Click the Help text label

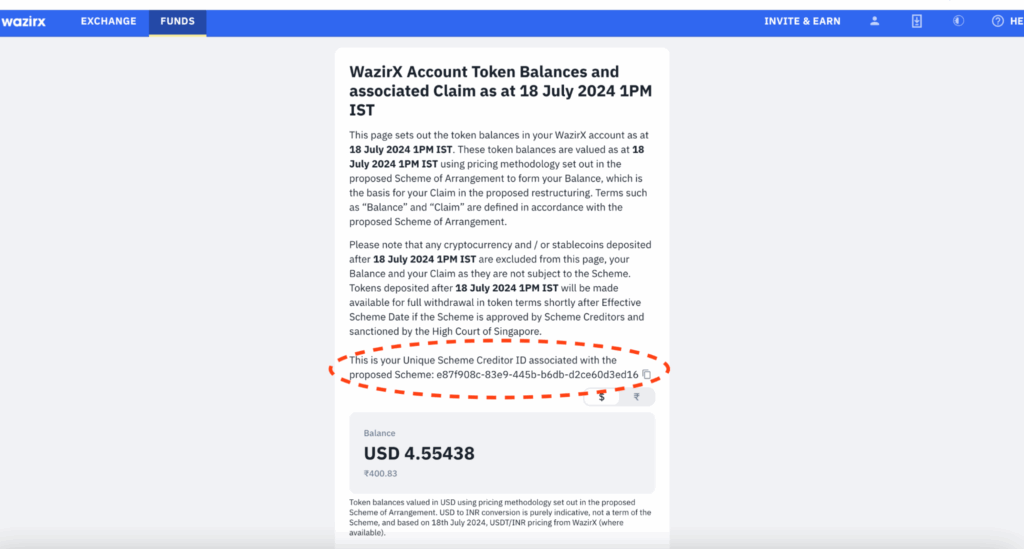1017,22
